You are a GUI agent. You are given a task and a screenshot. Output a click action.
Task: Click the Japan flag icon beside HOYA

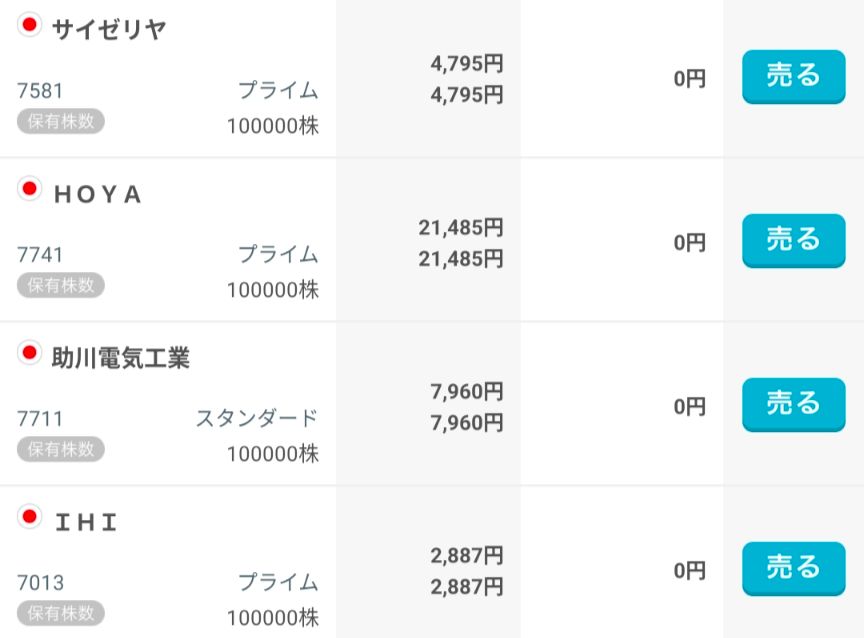[29, 189]
